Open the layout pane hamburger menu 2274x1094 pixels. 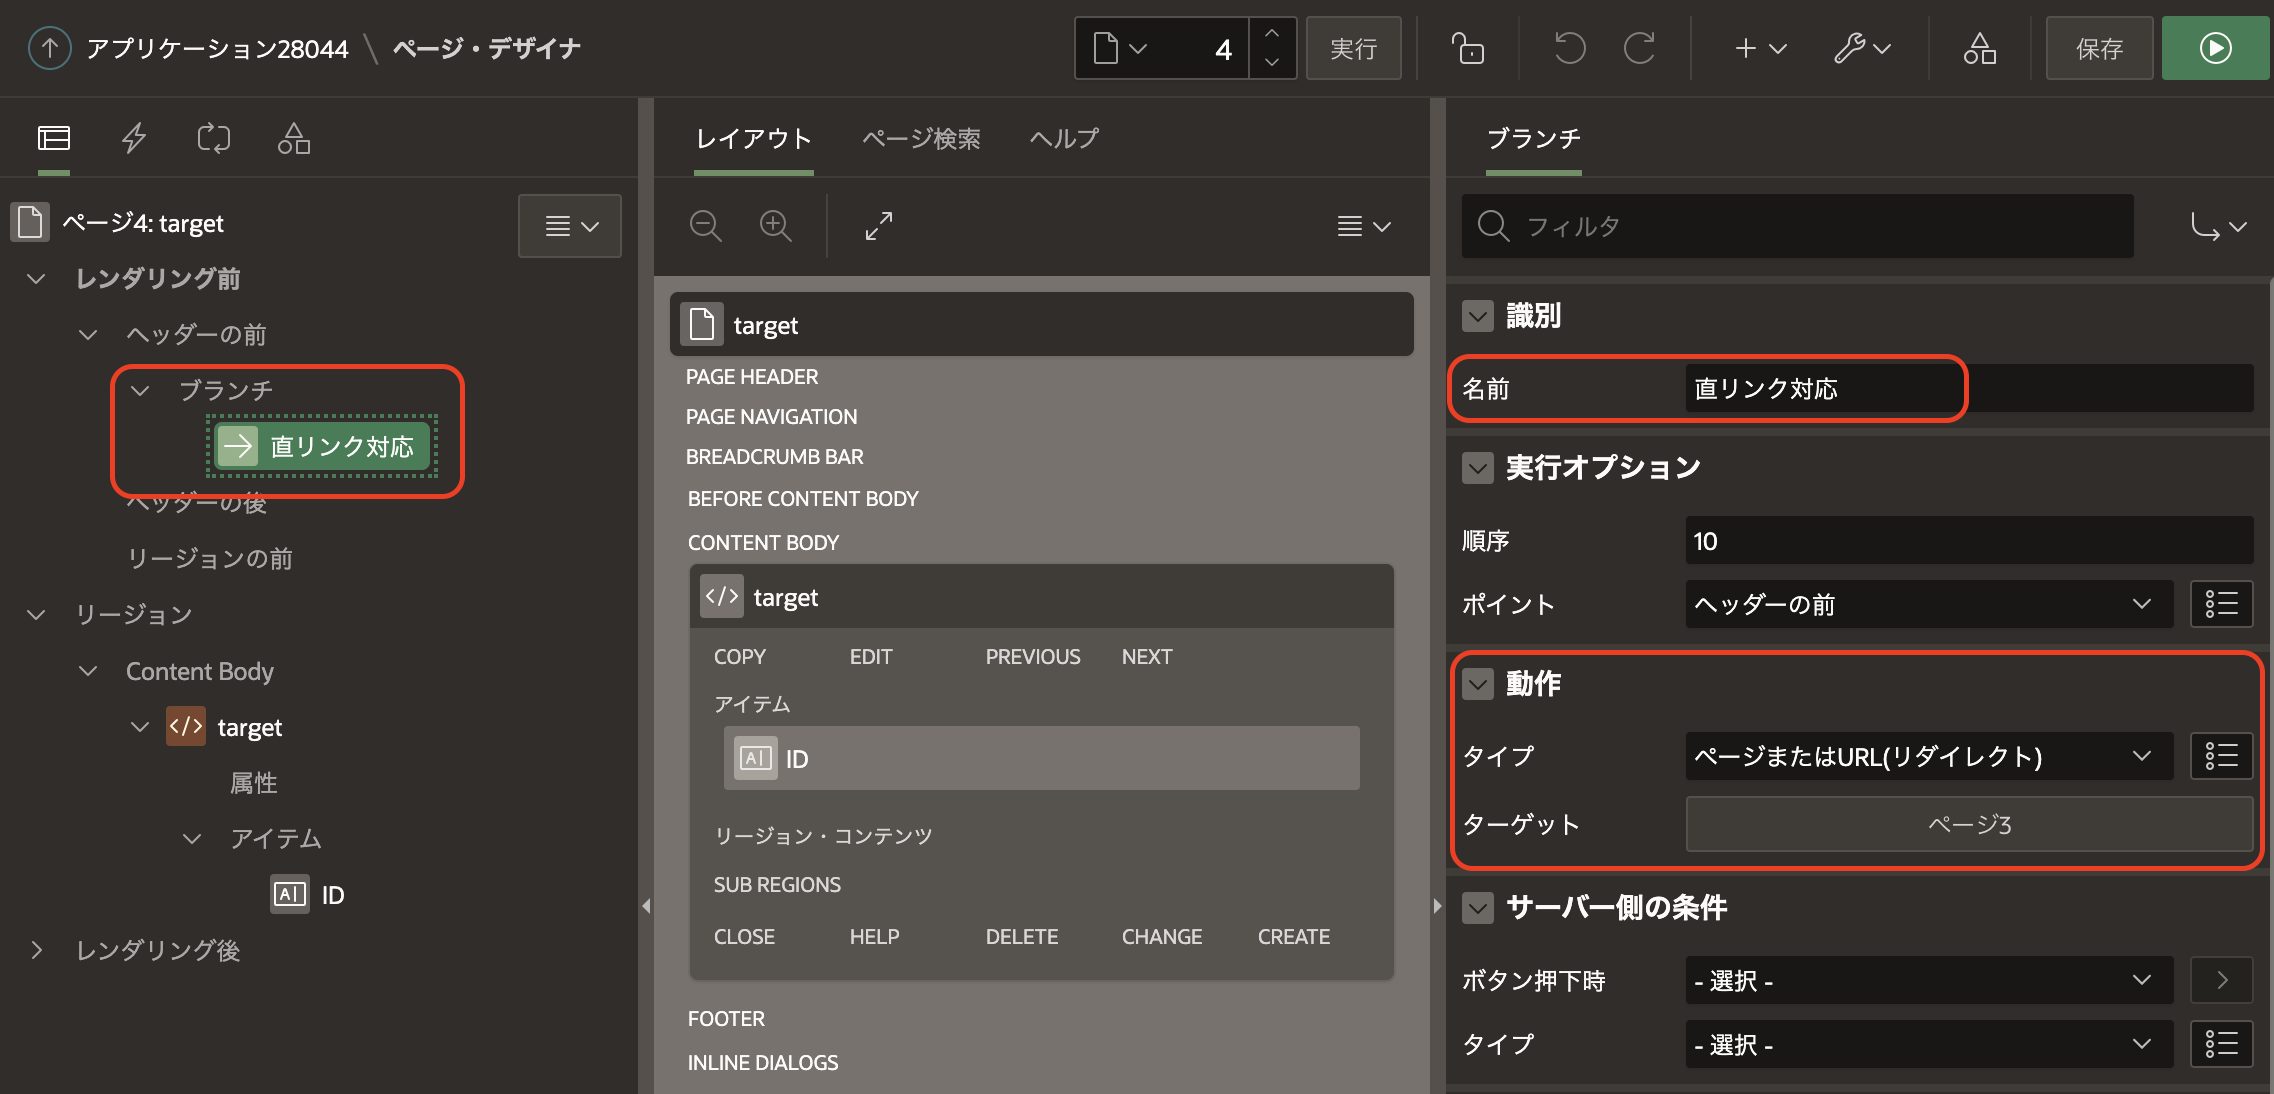(x=1364, y=226)
